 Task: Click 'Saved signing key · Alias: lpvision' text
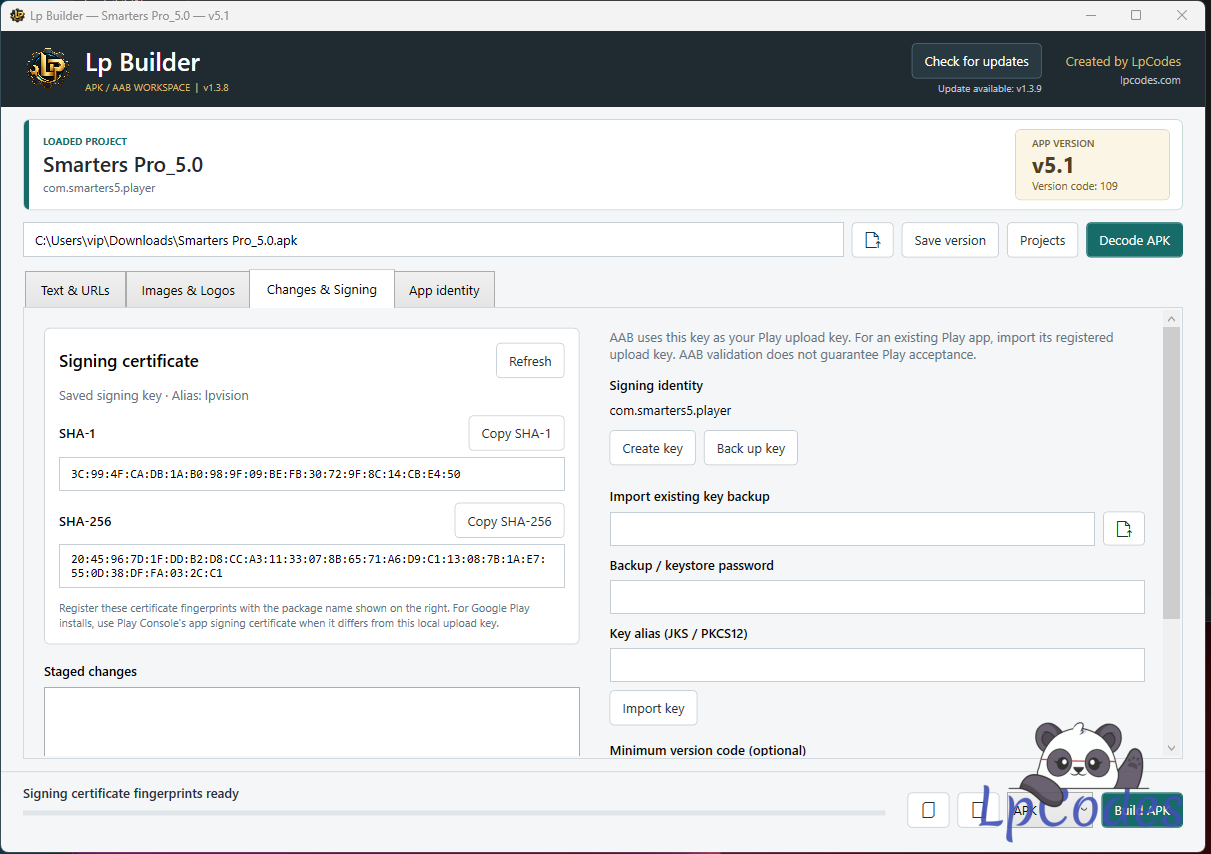tap(154, 395)
